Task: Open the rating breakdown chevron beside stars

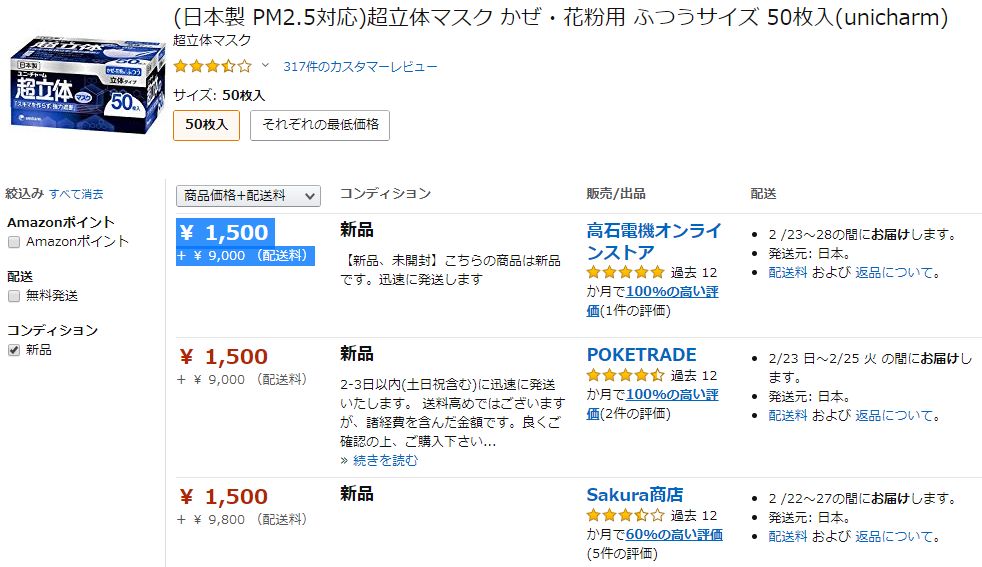Action: (265, 65)
